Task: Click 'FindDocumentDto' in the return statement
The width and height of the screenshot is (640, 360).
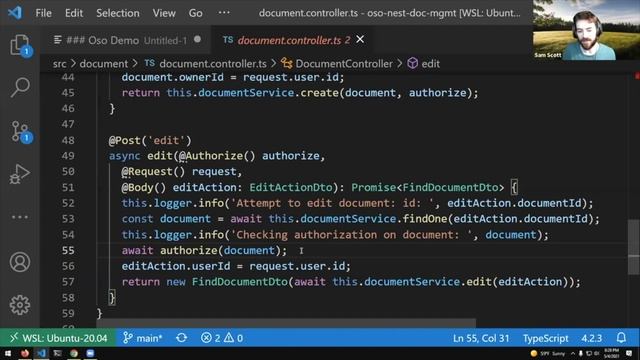Action: click(240, 282)
